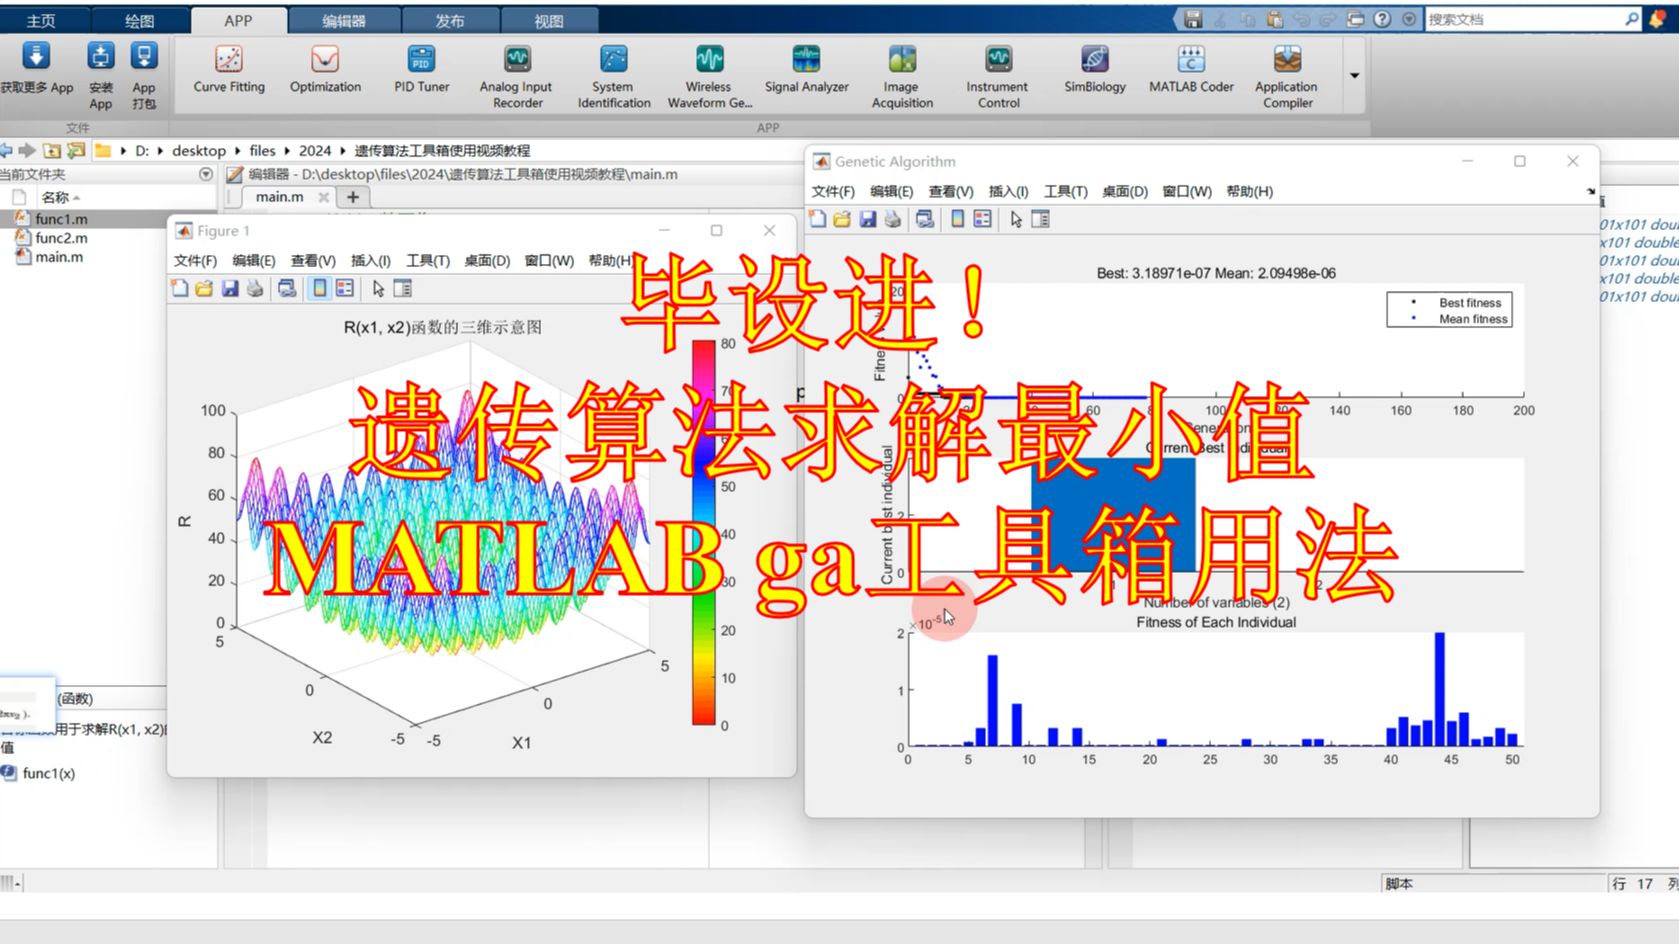Toggle Edit Plot arrow in Figure 1
1679x944 pixels.
pyautogui.click(x=378, y=289)
